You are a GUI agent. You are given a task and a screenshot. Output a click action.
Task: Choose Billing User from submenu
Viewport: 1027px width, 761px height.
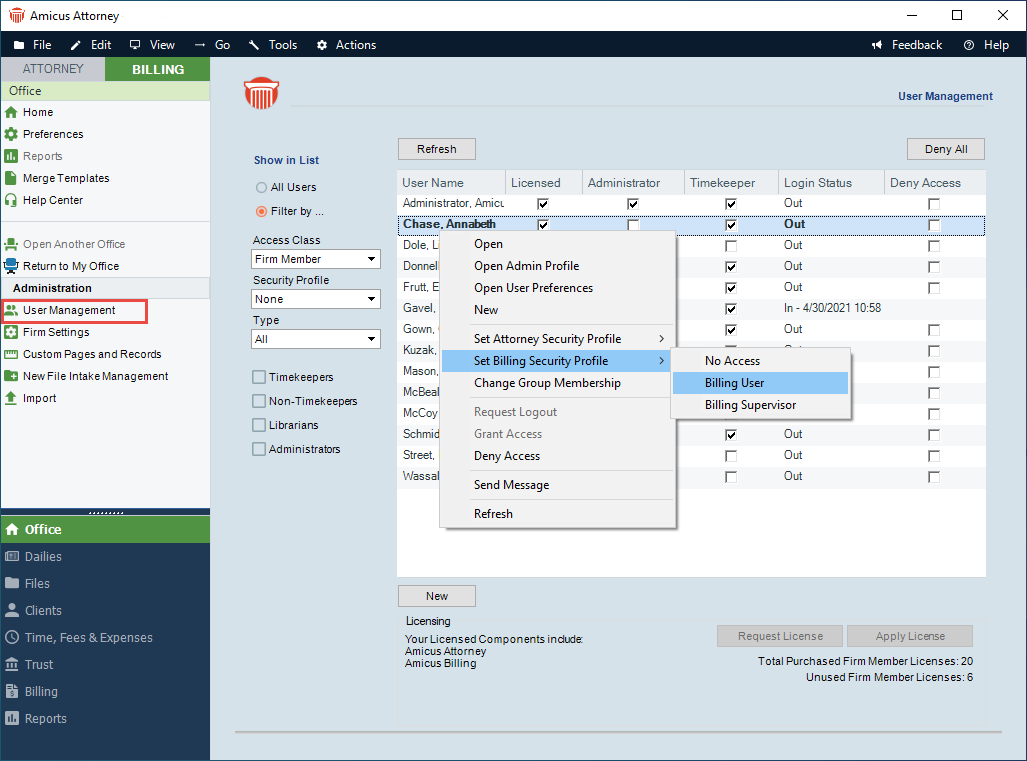click(x=760, y=383)
